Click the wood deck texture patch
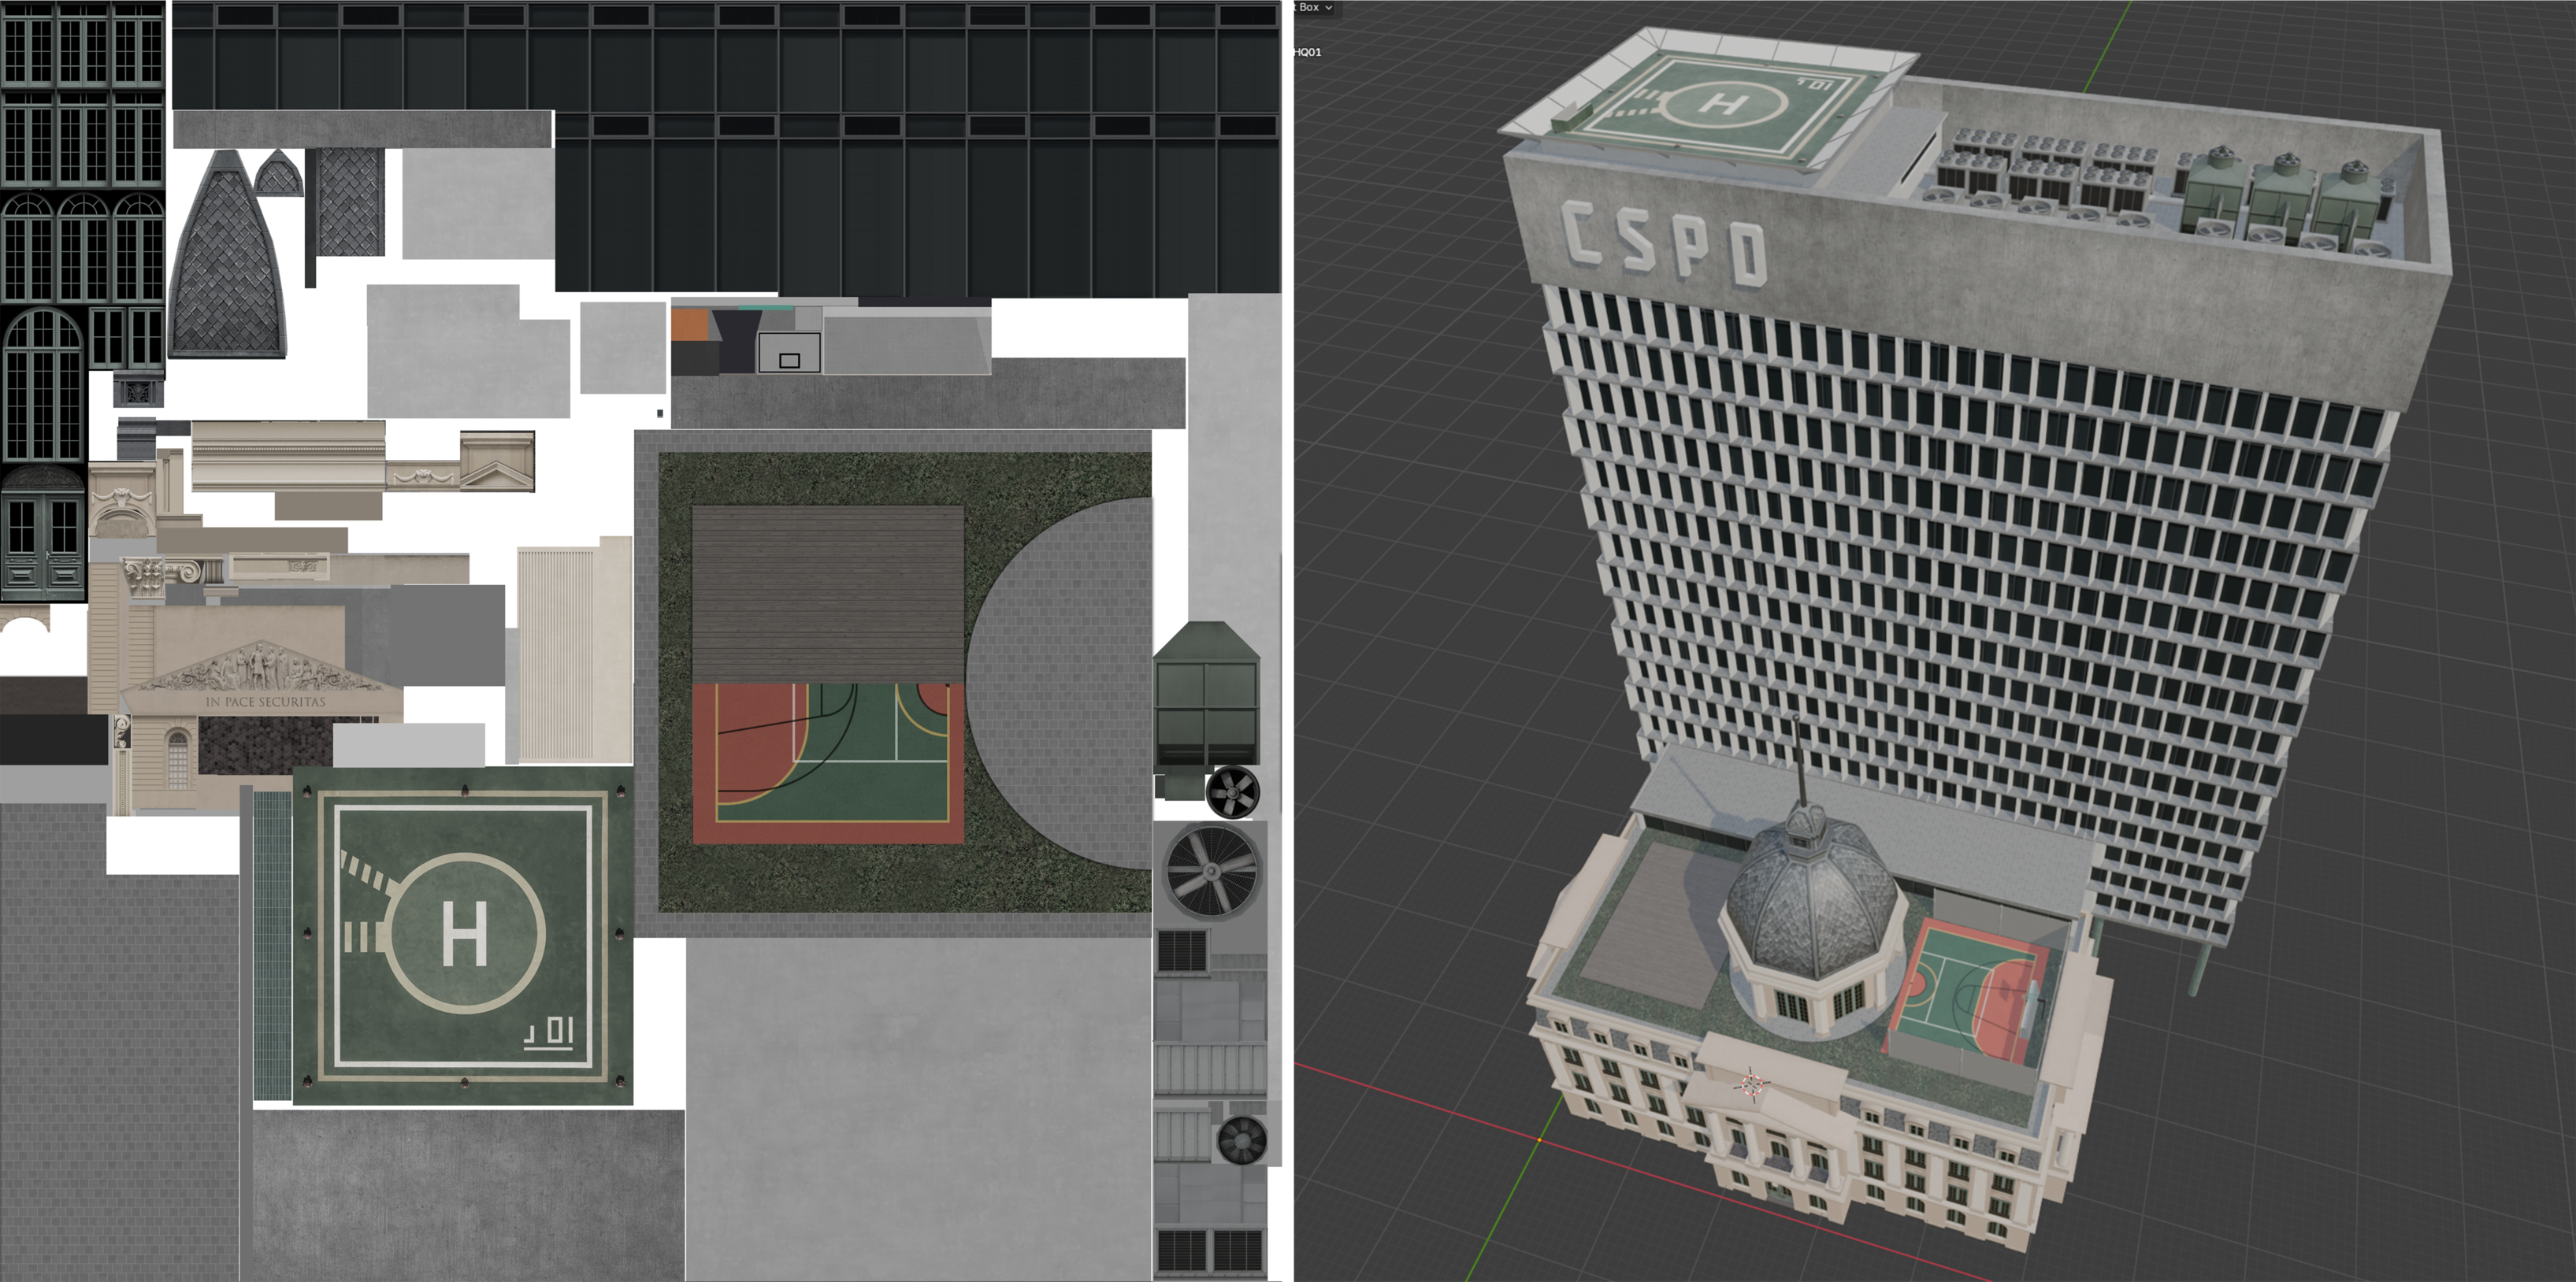Viewport: 2576px width, 1282px height. 827,594
